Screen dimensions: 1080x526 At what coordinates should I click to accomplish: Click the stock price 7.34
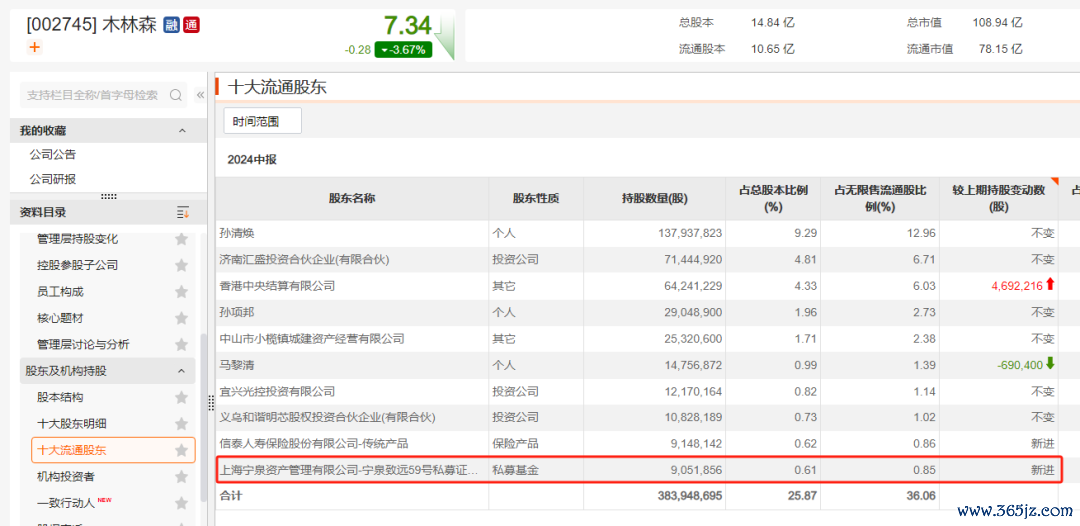point(408,25)
